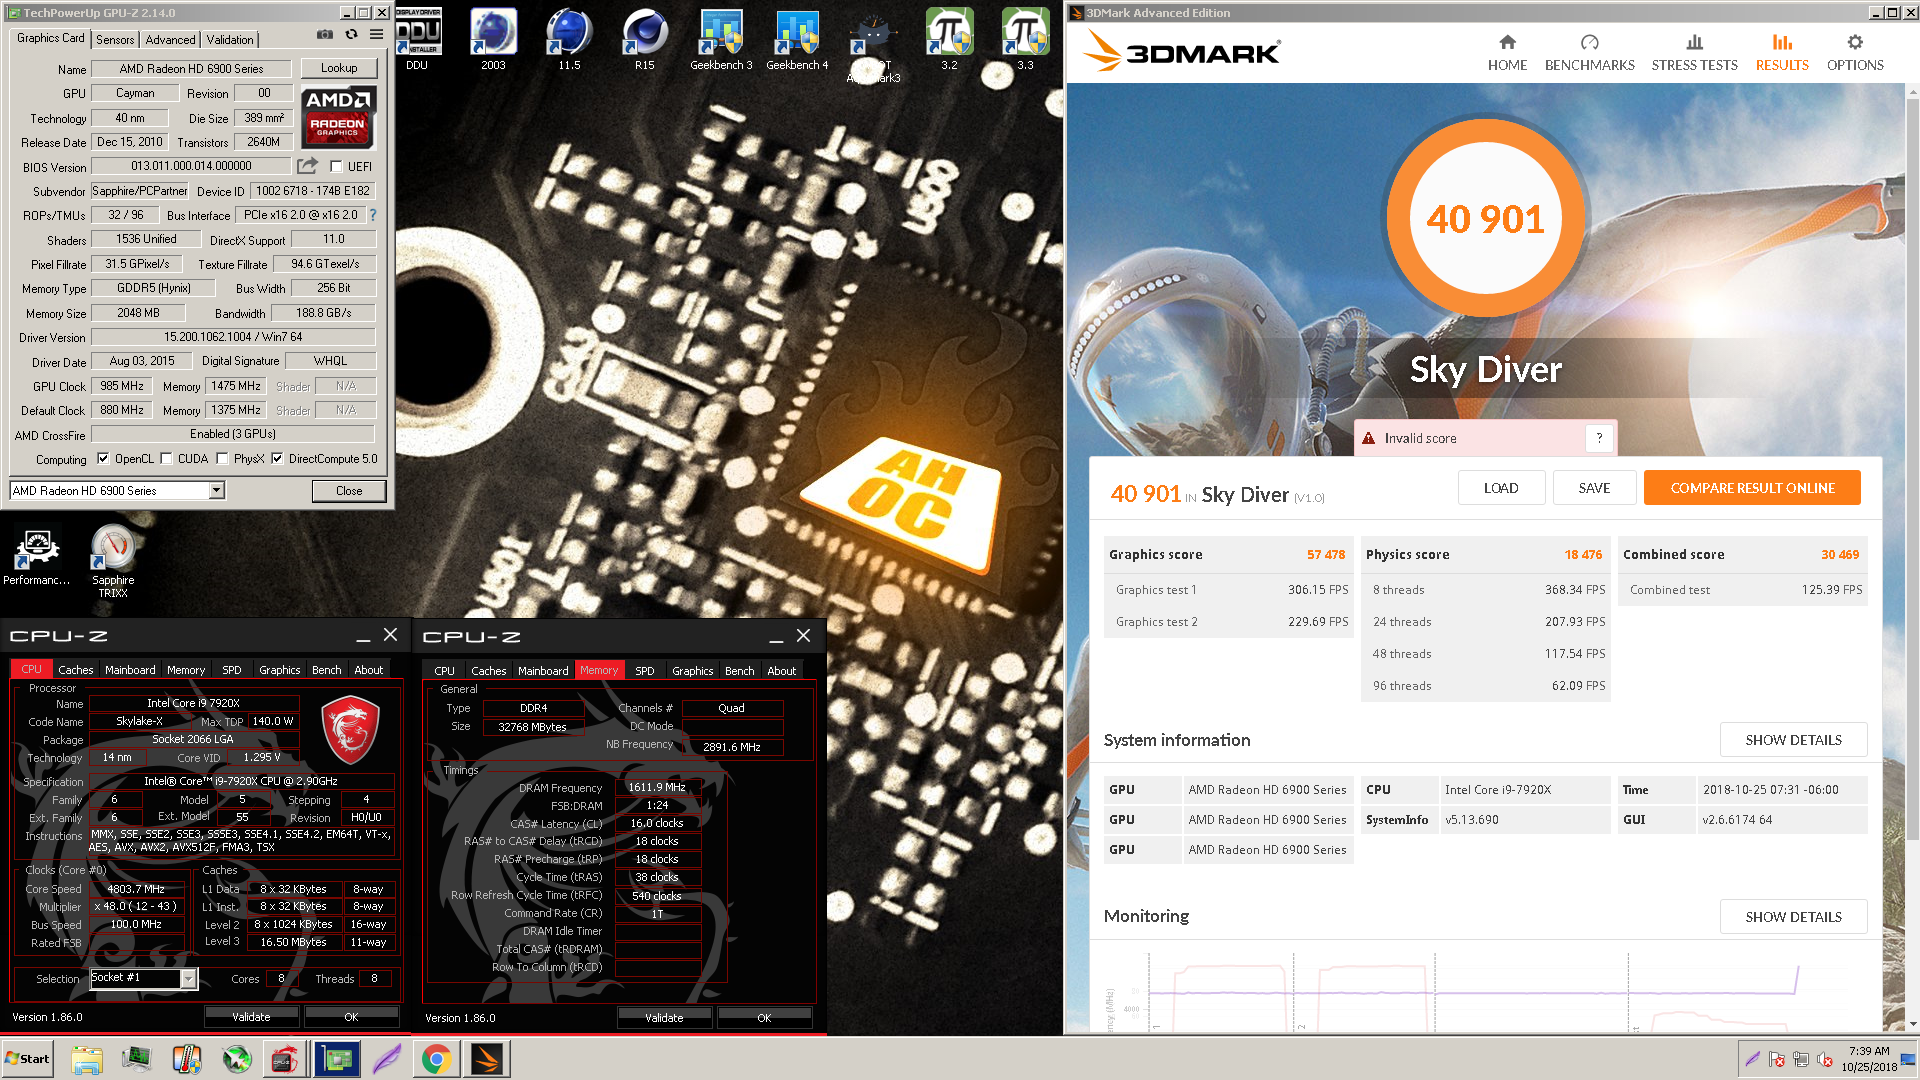Open 3DMark BENCHMARKS section
This screenshot has height=1080, width=1920.
pos(1589,52)
